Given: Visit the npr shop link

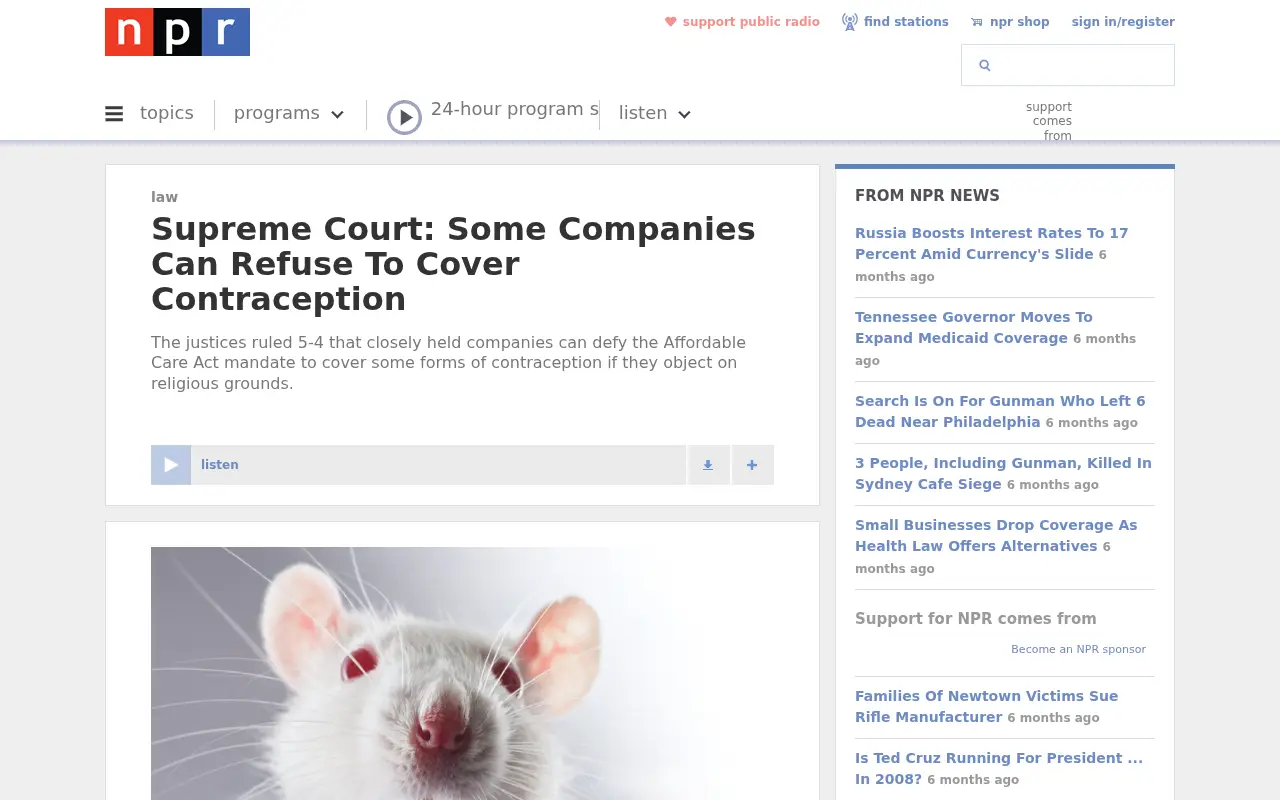Looking at the screenshot, I should click(x=1020, y=22).
